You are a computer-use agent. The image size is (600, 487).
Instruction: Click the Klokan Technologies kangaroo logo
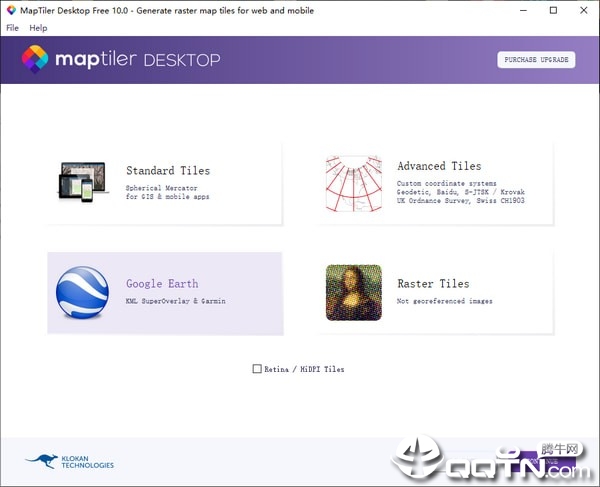click(x=42, y=461)
